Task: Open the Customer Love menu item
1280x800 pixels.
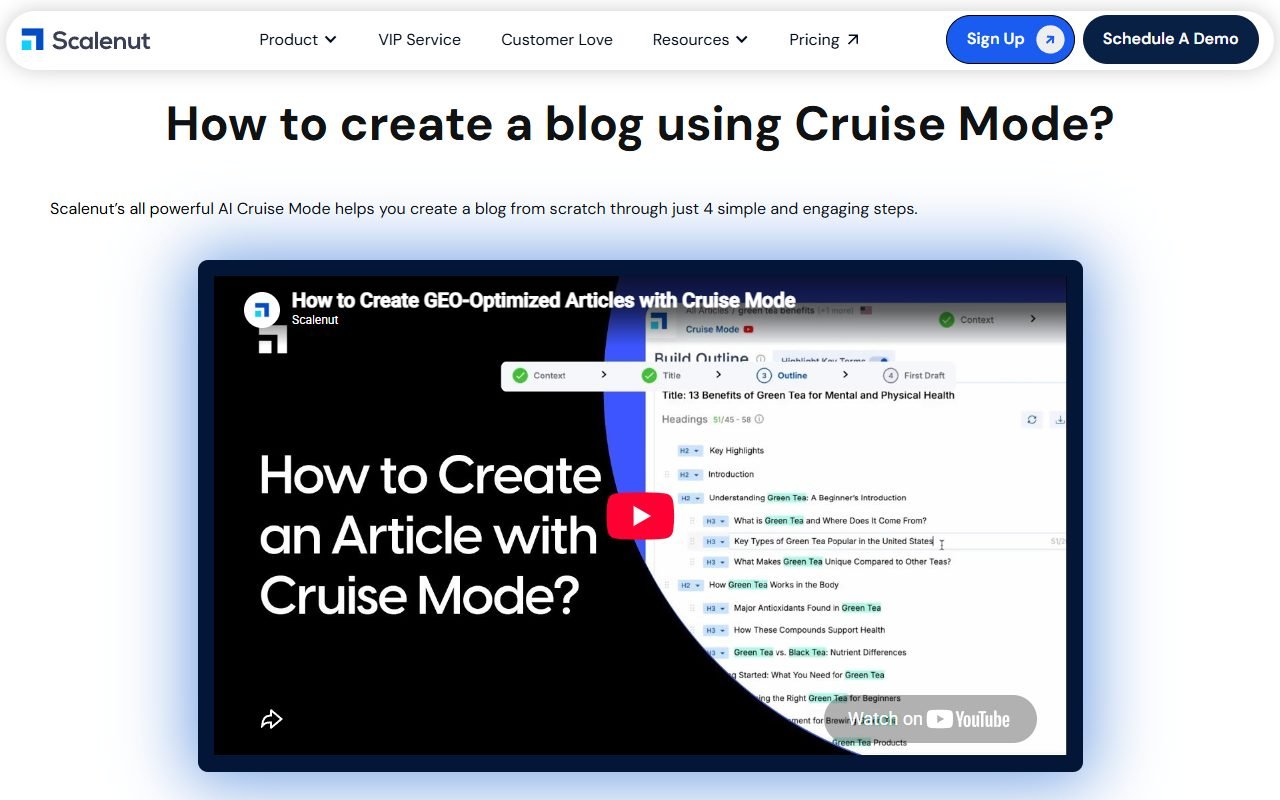Action: point(557,40)
